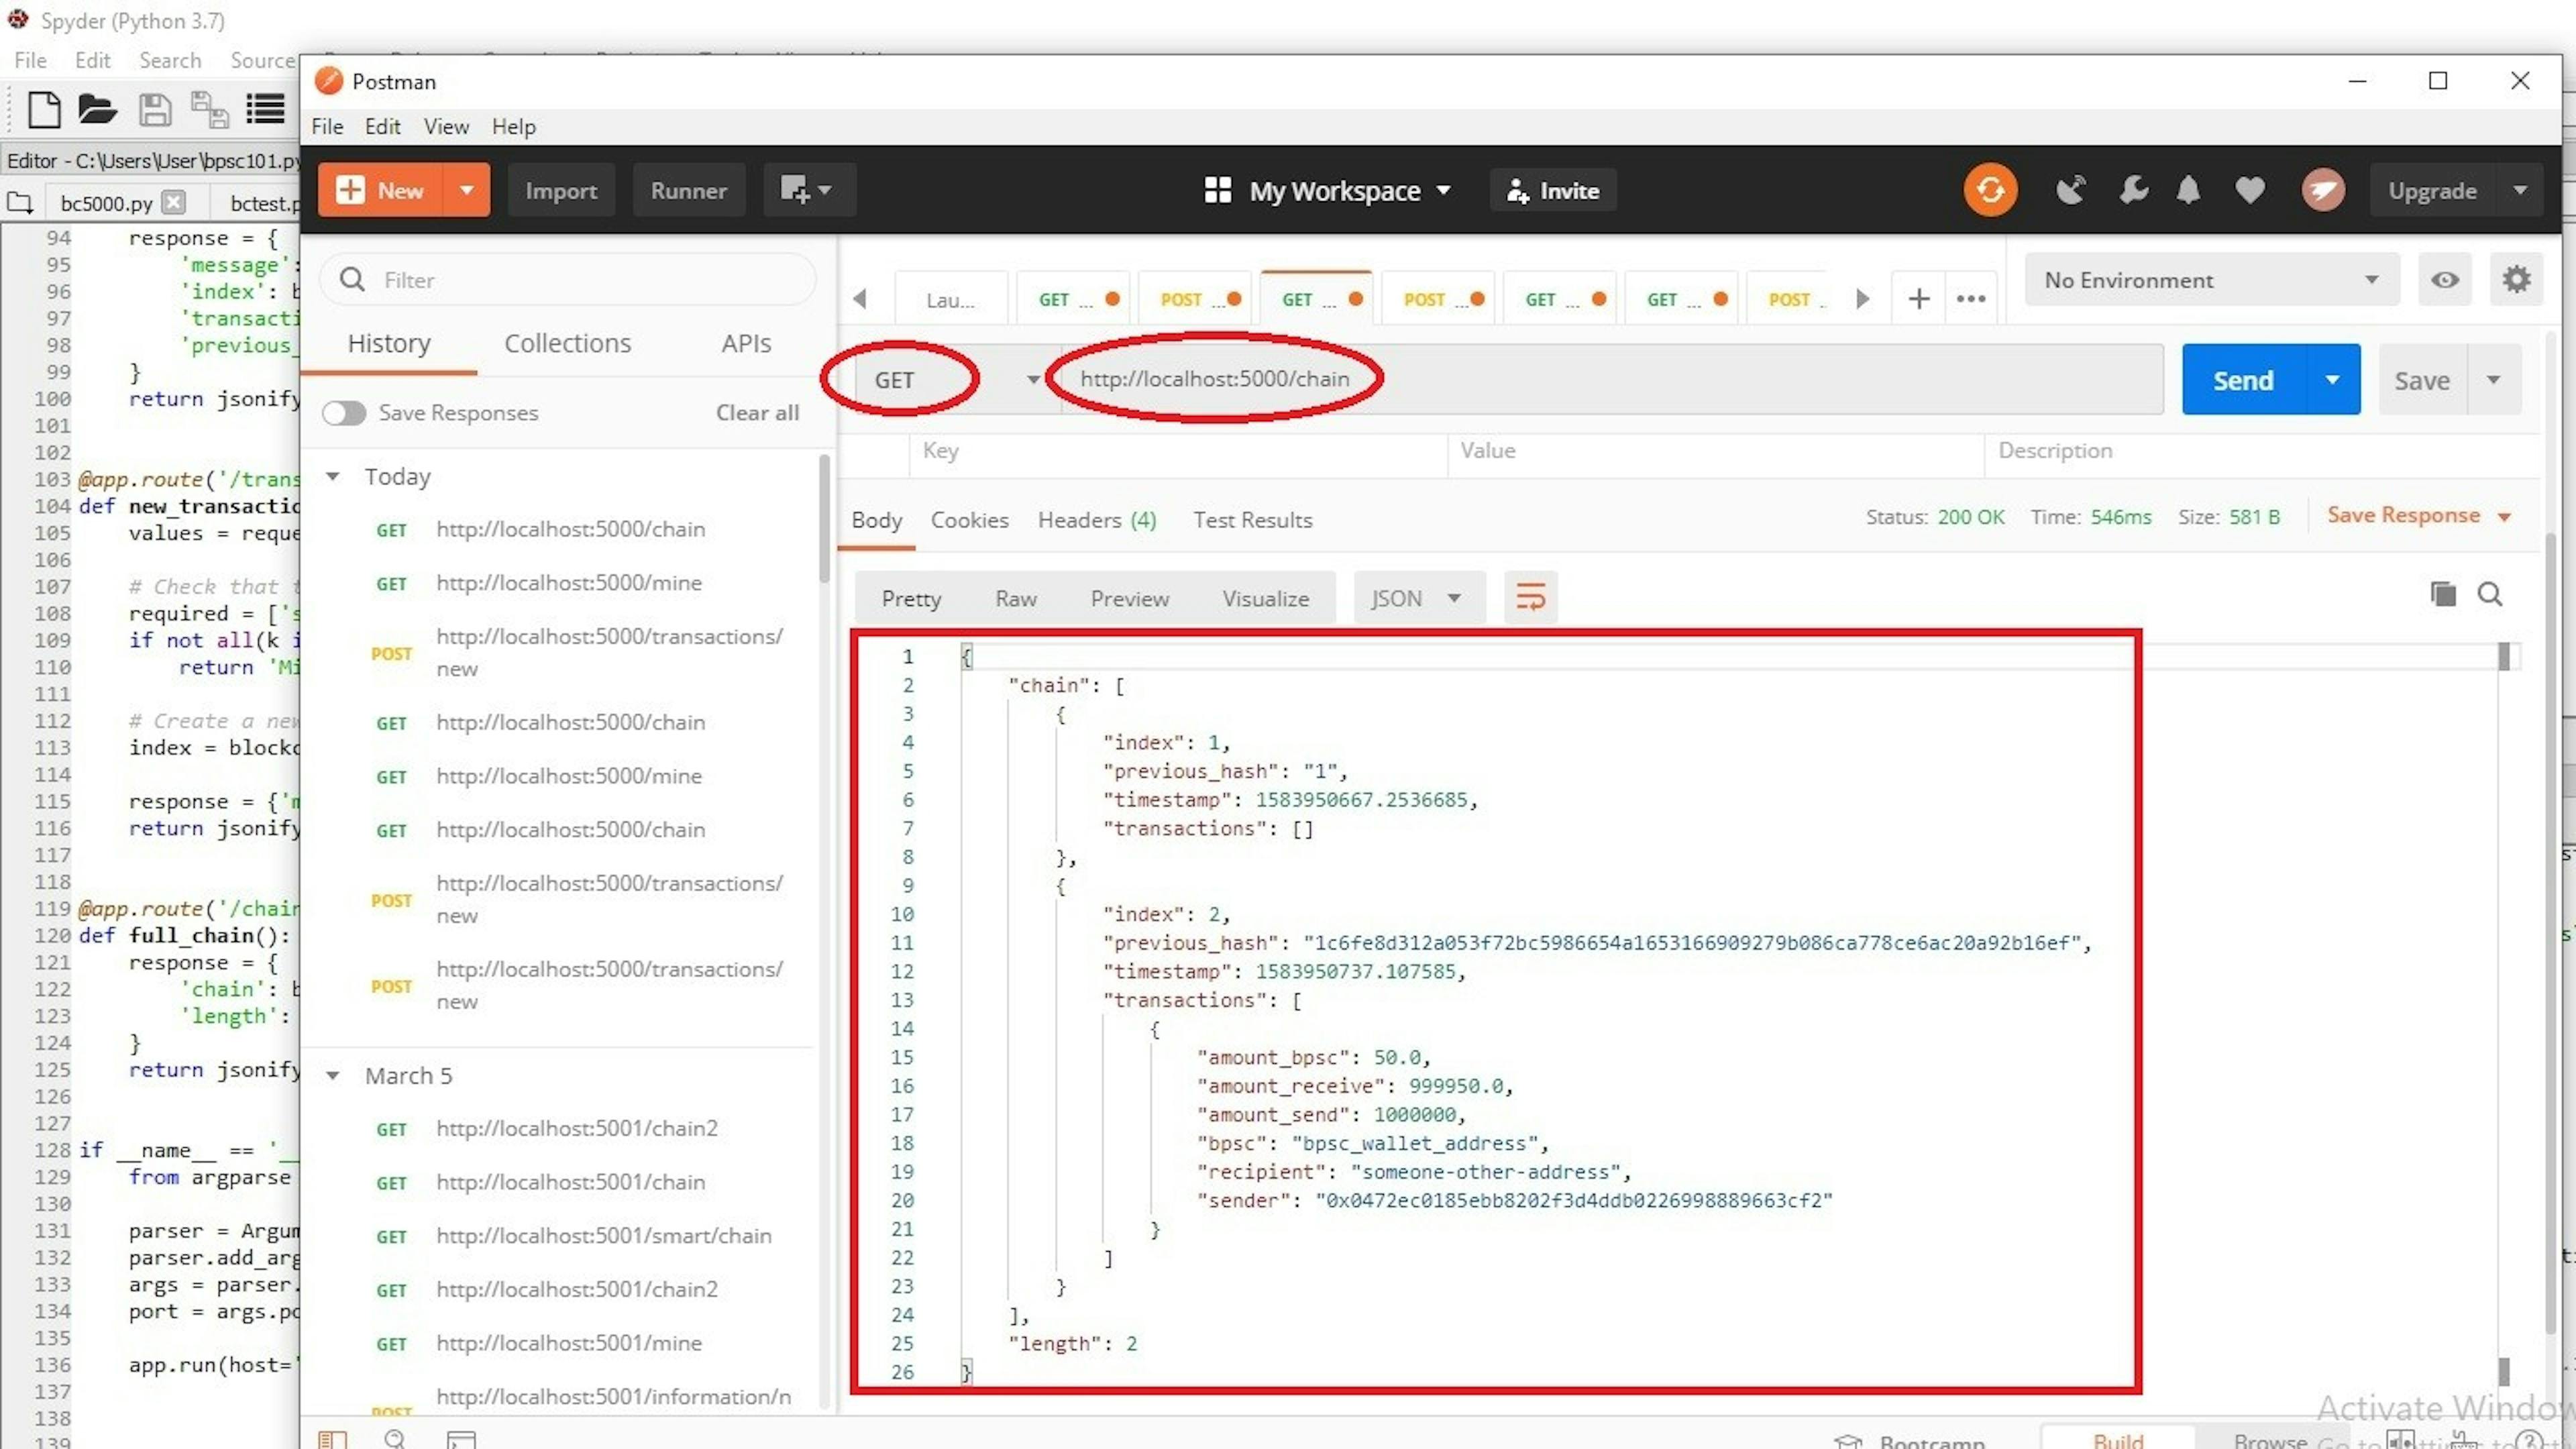Switch to the APIs sidebar tab
2576x1449 pixels.
[x=746, y=343]
